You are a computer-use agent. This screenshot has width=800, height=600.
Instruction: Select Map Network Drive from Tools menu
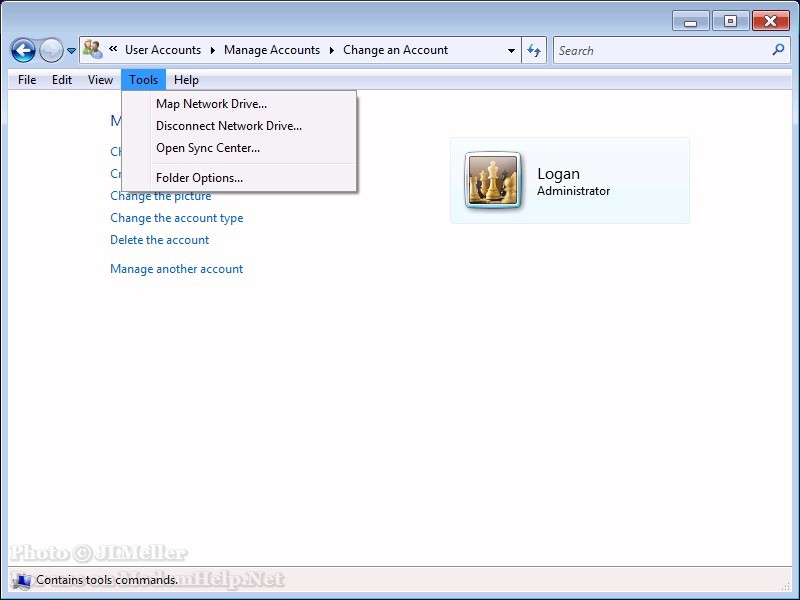(211, 104)
